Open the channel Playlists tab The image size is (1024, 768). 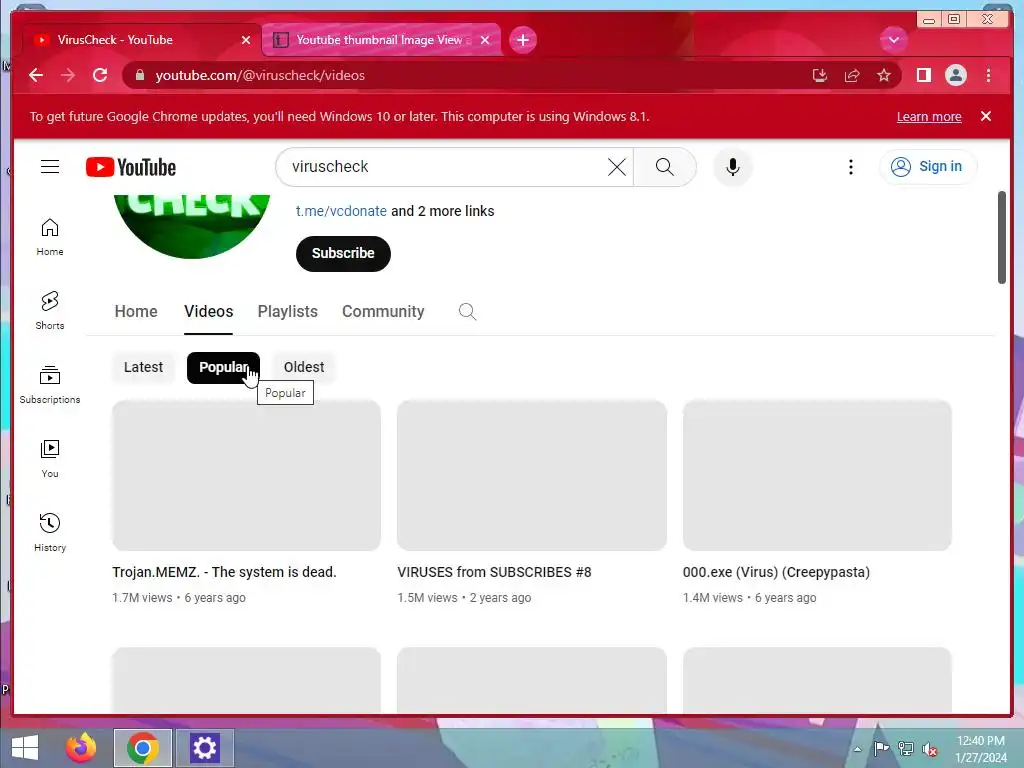[x=287, y=312]
